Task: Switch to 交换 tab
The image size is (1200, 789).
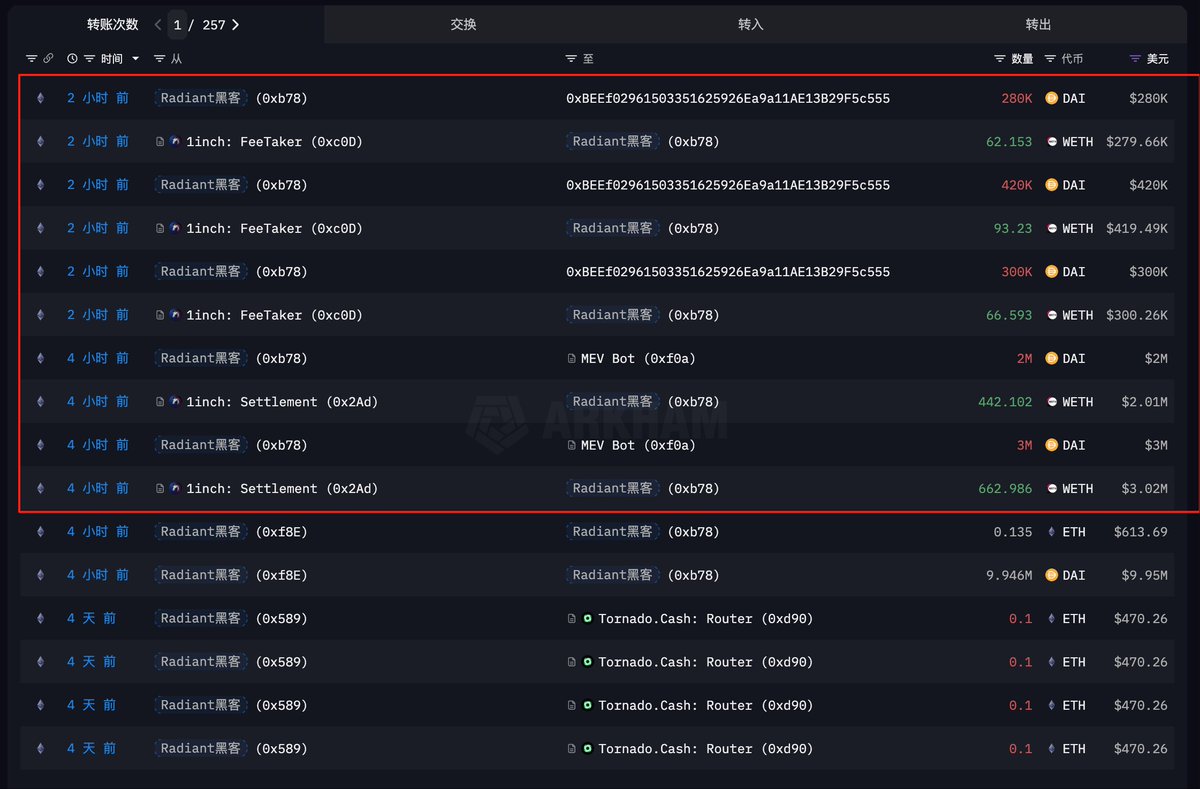Action: (463, 24)
